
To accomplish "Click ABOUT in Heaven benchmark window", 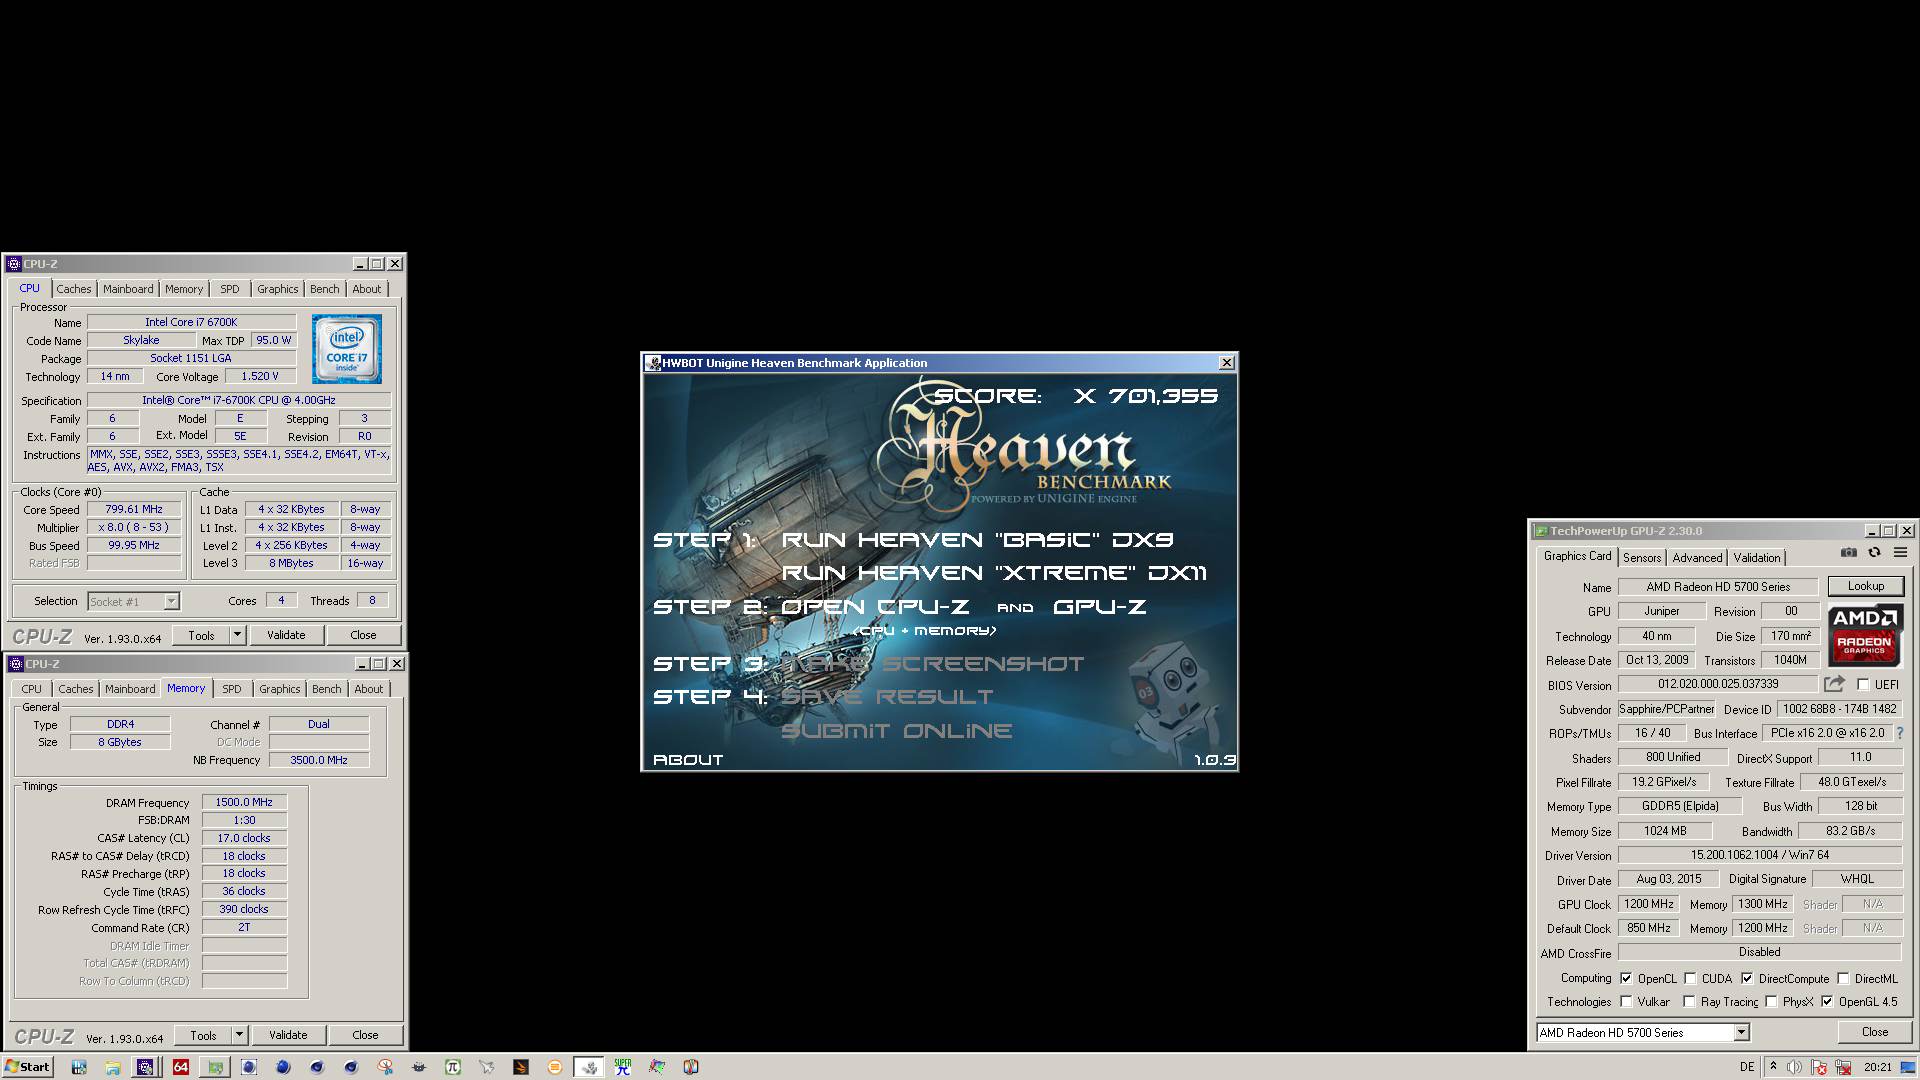I will [688, 760].
